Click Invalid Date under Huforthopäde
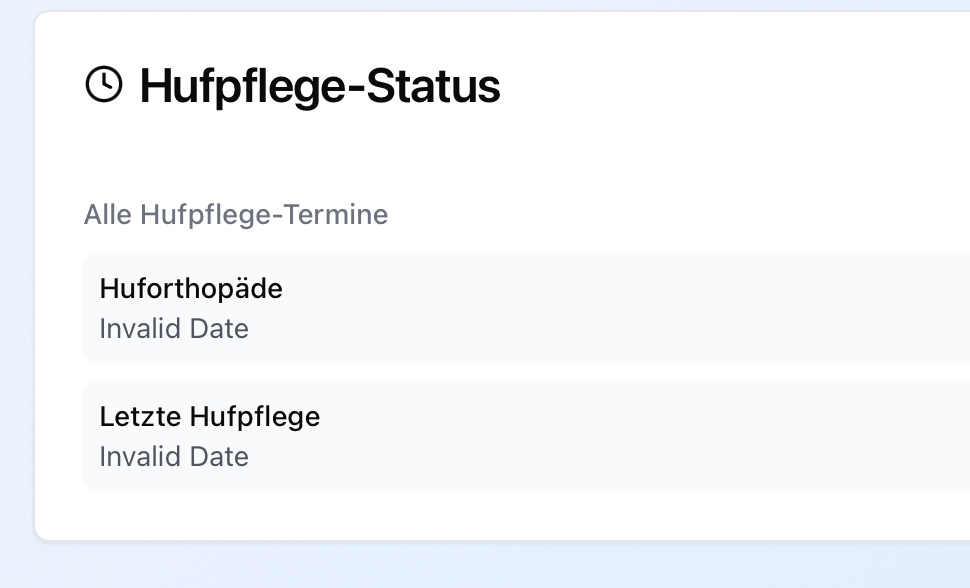This screenshot has width=970, height=588. point(174,329)
